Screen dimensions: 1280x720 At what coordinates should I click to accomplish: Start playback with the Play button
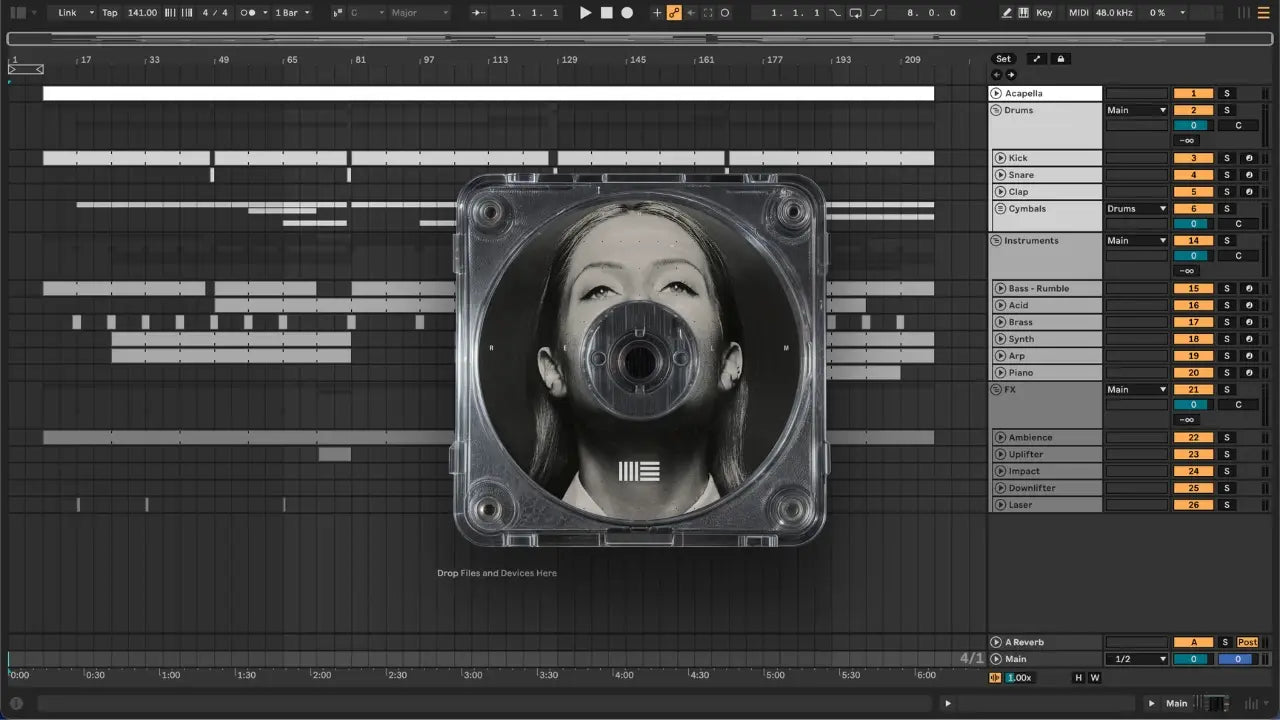click(586, 13)
